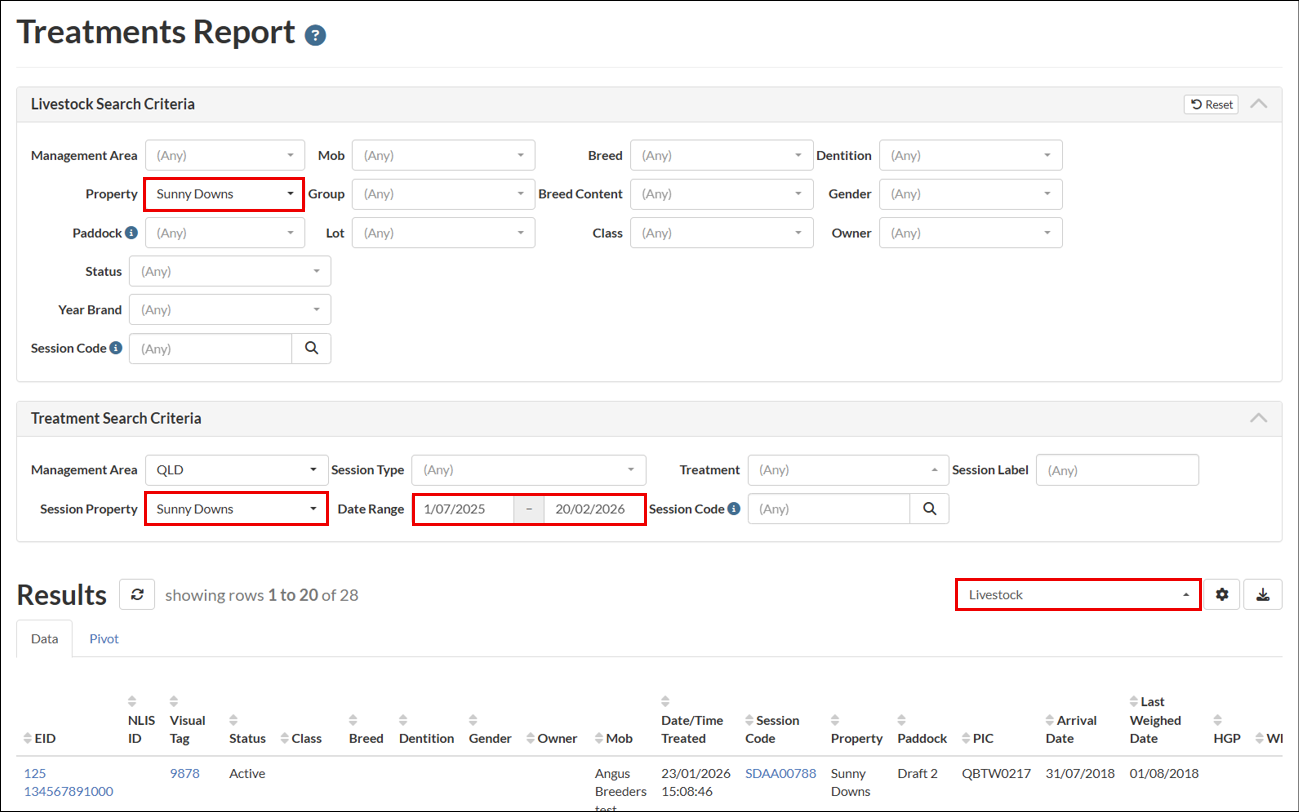This screenshot has width=1299, height=812.
Task: Open session code SDAA00788 link
Action: coord(780,774)
